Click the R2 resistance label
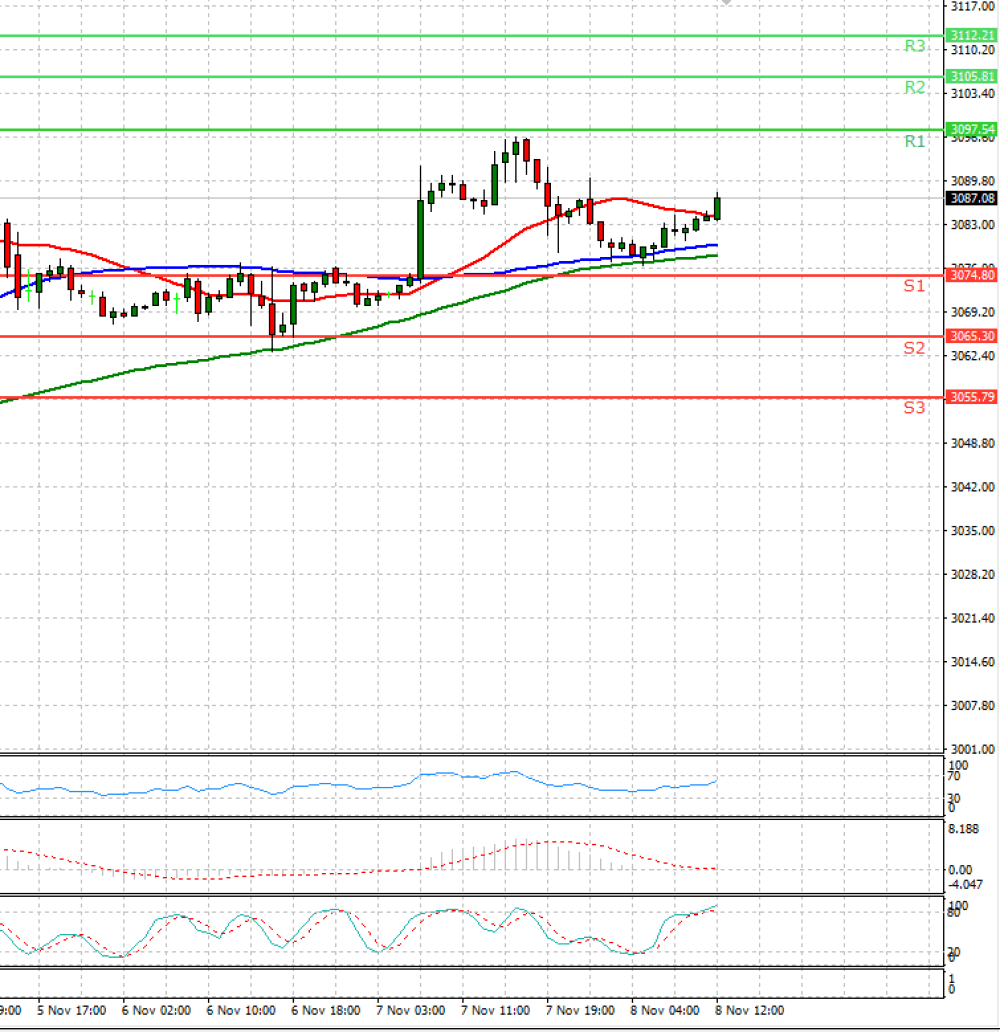 point(914,87)
